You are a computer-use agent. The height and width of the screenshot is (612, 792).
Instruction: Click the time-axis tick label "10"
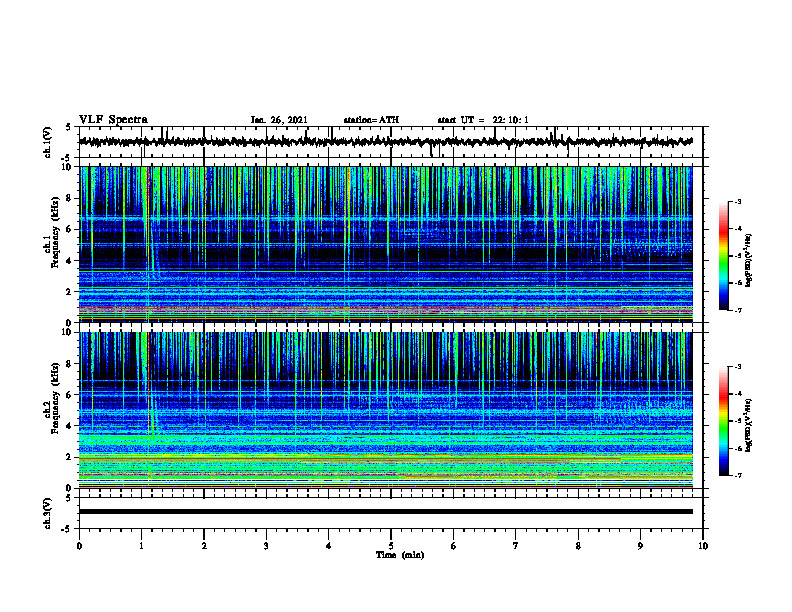[x=703, y=546]
